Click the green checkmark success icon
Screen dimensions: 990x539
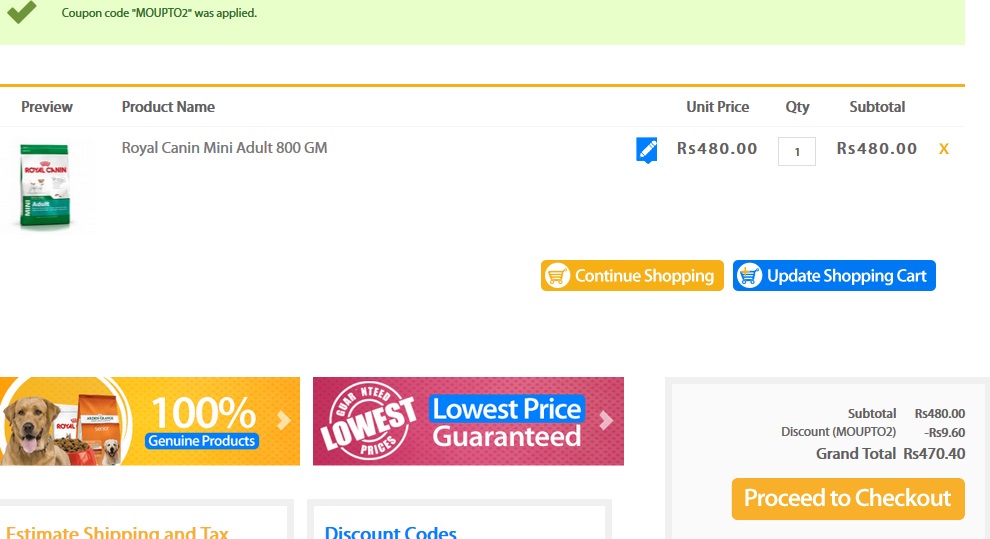click(21, 12)
